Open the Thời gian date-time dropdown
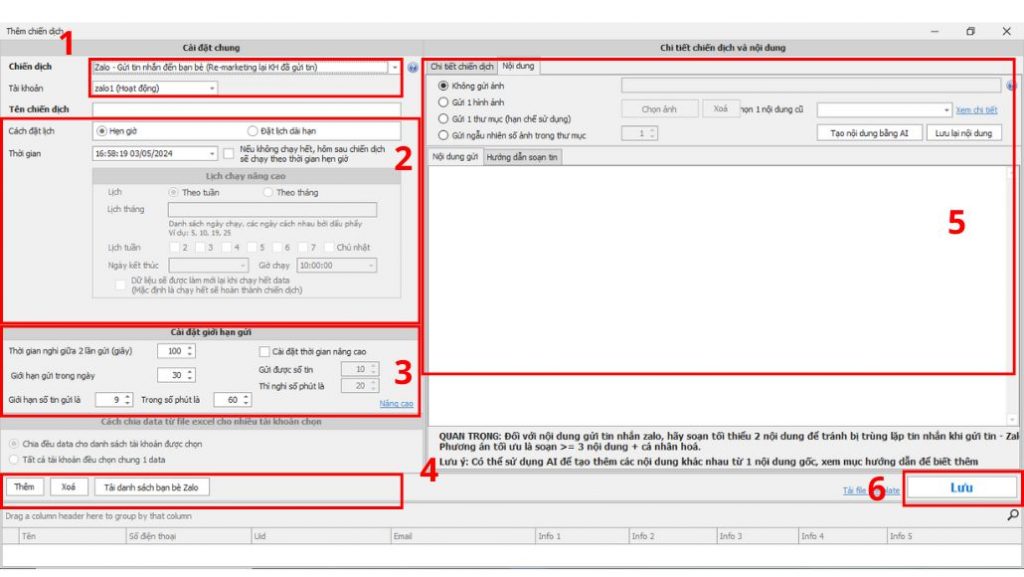The image size is (1024, 577). click(212, 154)
